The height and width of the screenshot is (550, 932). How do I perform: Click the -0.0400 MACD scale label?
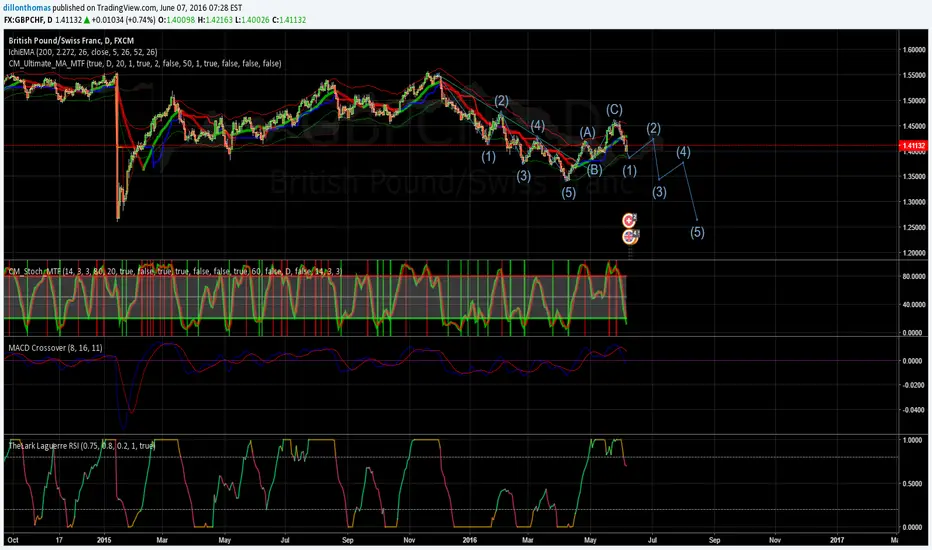(914, 410)
